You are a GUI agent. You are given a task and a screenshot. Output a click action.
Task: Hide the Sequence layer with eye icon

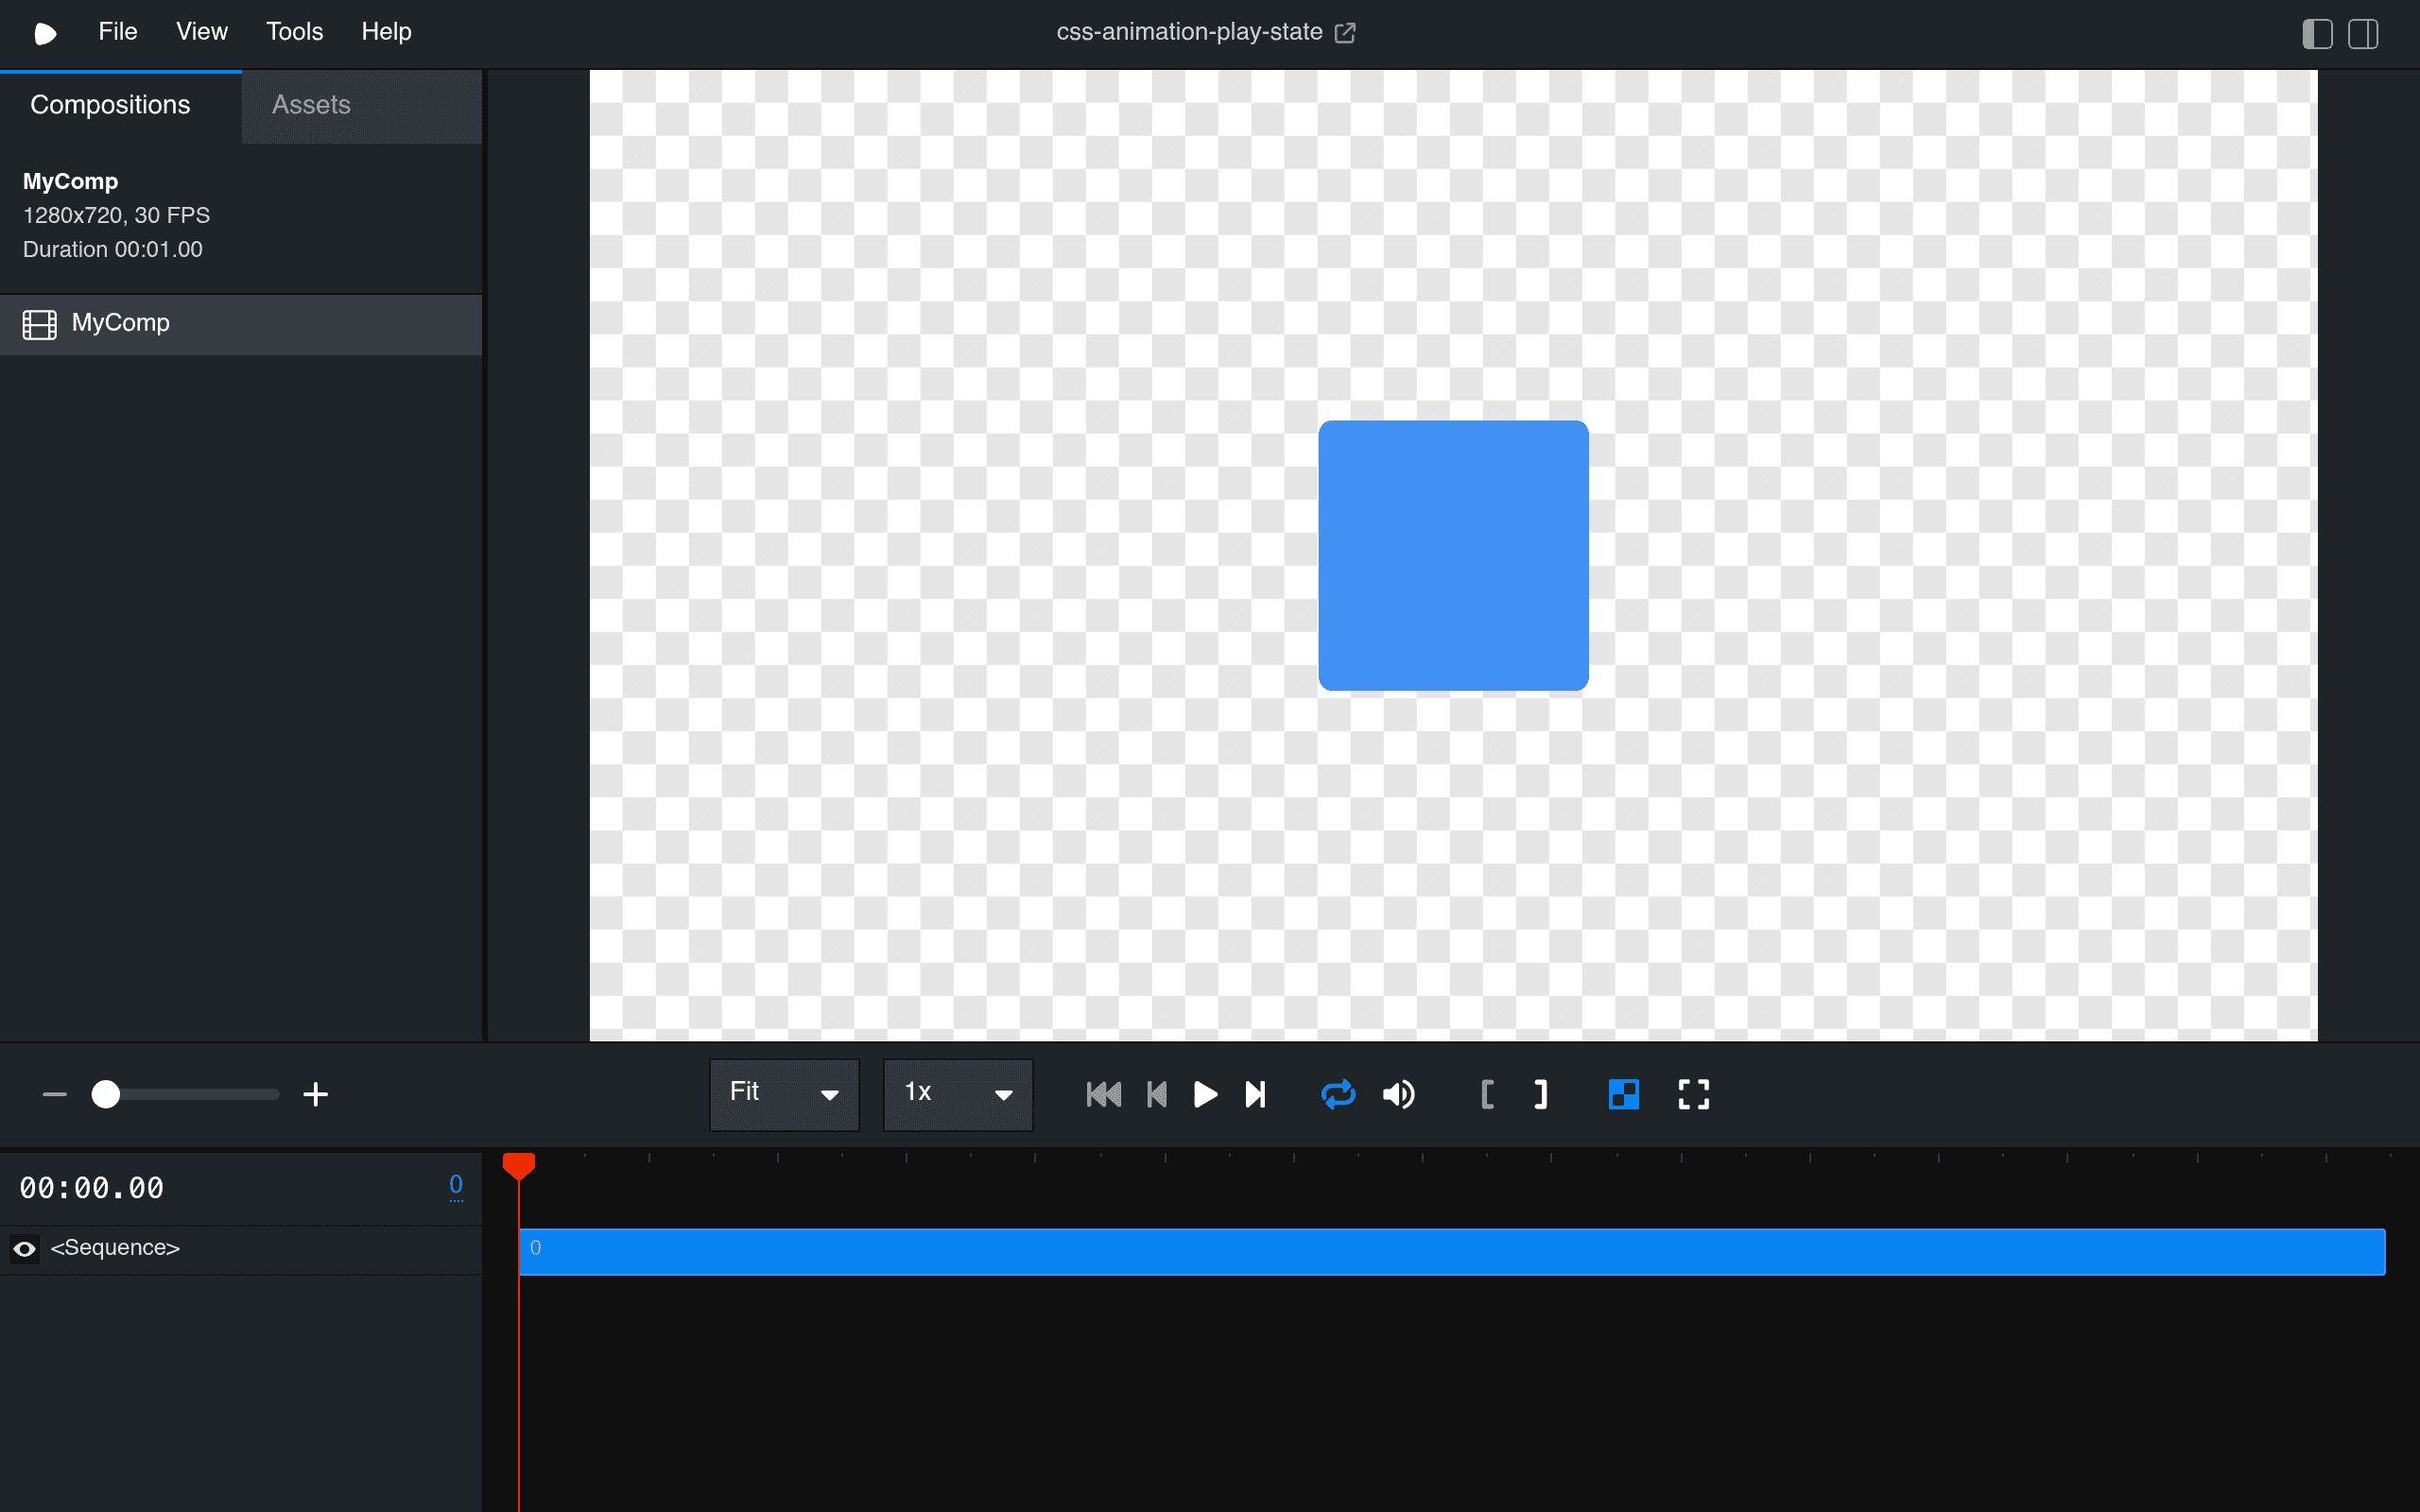[x=25, y=1248]
